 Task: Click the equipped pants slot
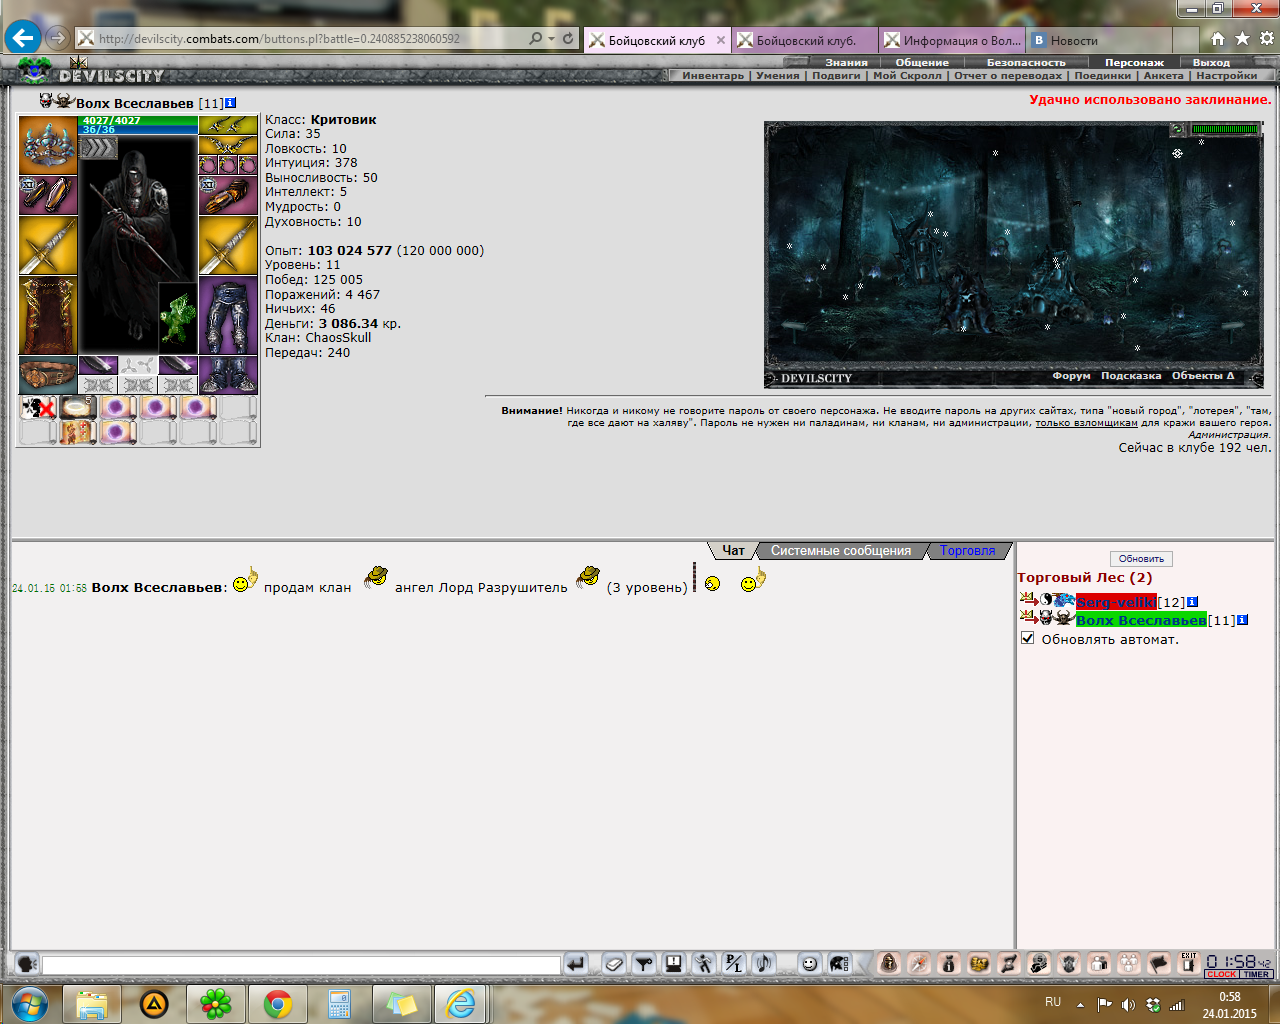(x=228, y=315)
